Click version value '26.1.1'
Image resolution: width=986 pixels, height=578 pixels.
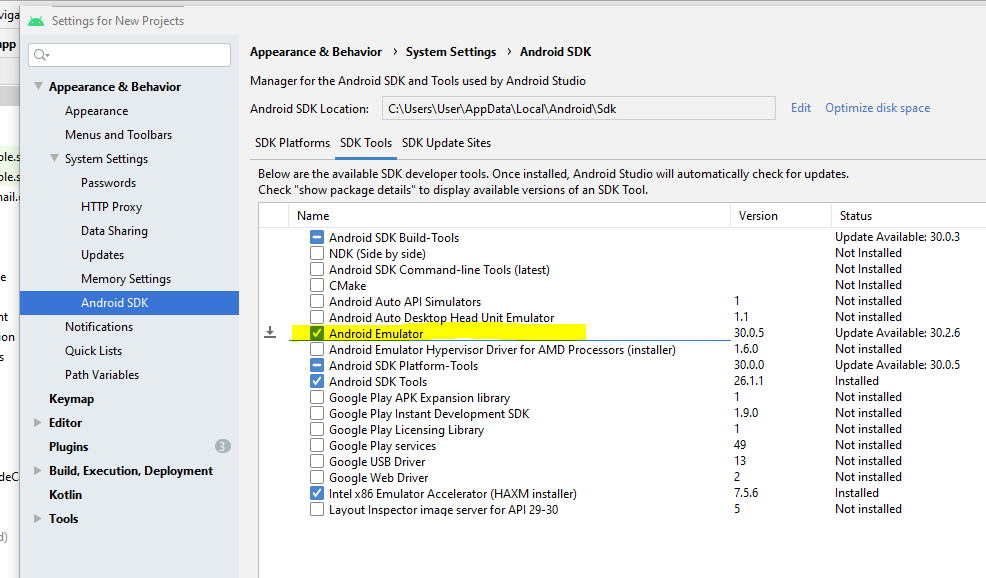coord(748,381)
